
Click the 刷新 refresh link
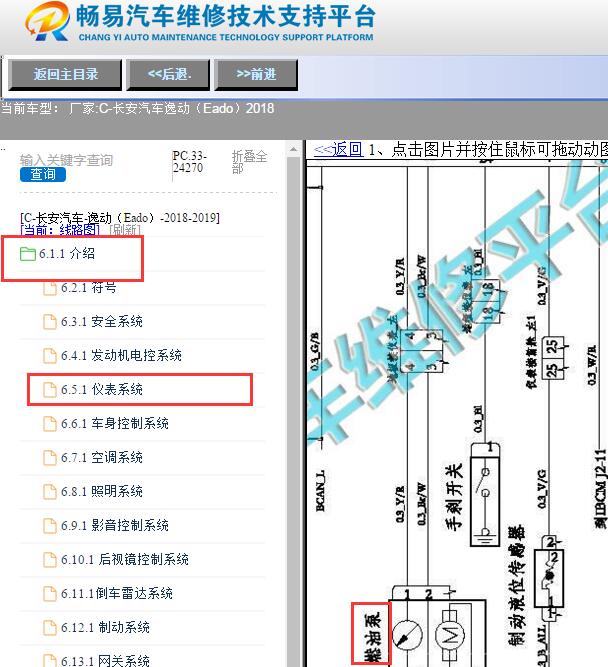(x=125, y=230)
